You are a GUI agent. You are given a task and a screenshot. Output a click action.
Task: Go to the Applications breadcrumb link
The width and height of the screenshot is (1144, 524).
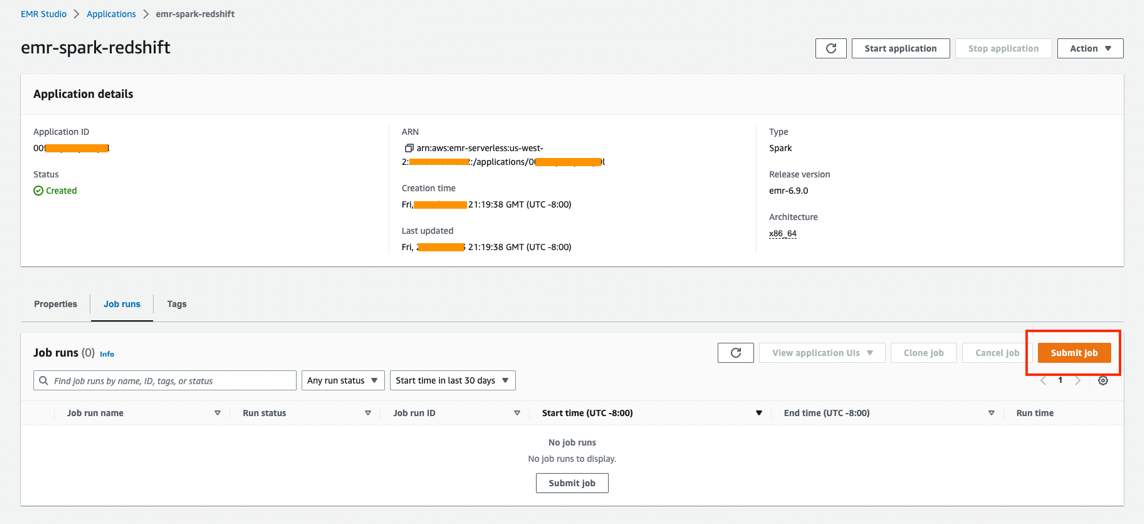111,14
